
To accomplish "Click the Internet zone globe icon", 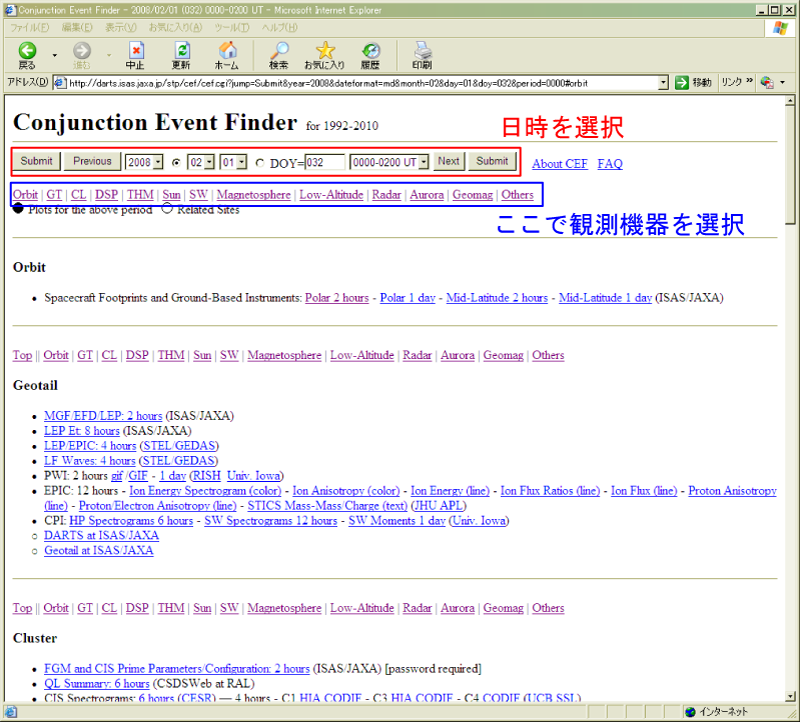I will pos(690,712).
